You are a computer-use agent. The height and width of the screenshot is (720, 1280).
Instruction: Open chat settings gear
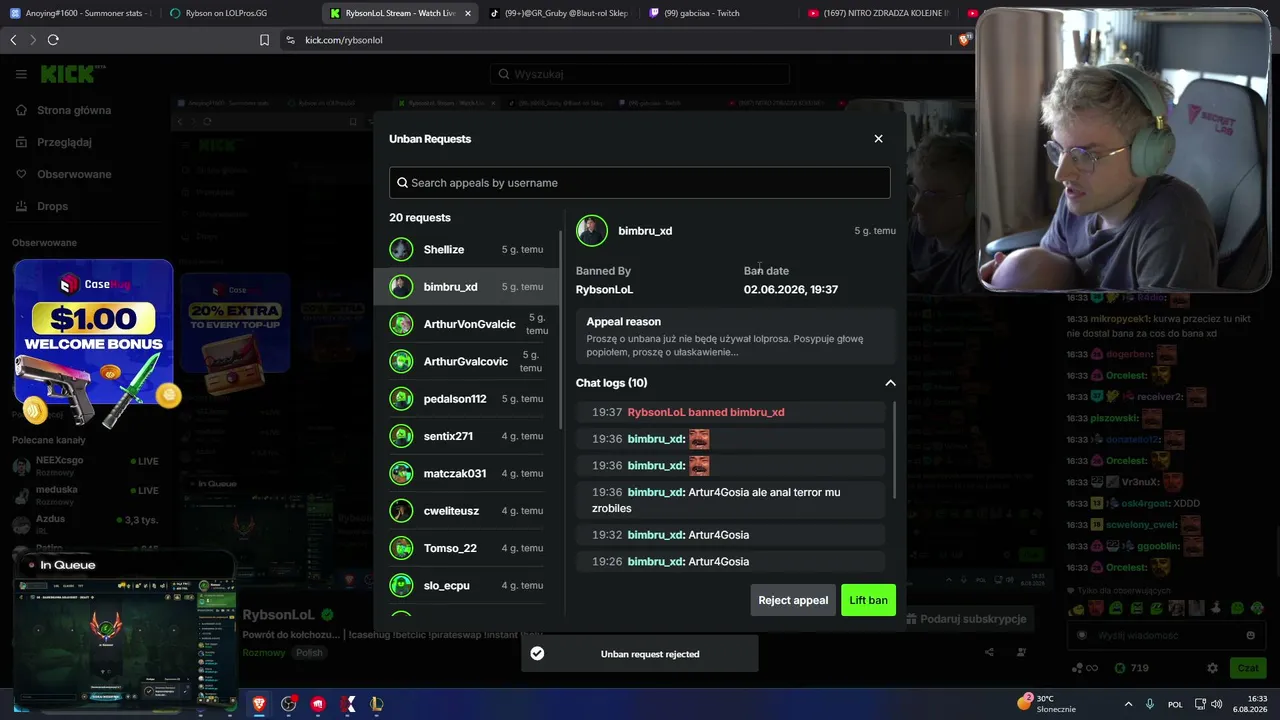click(x=1212, y=668)
